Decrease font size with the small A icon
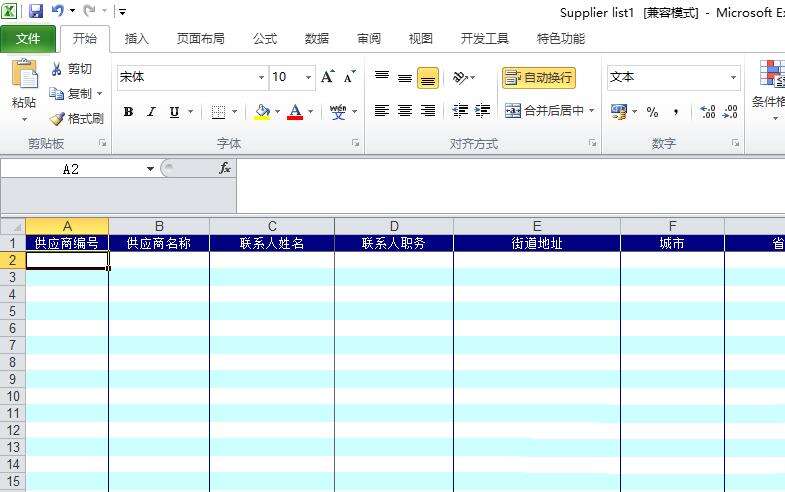Viewport: 785px width, 492px height. click(349, 77)
